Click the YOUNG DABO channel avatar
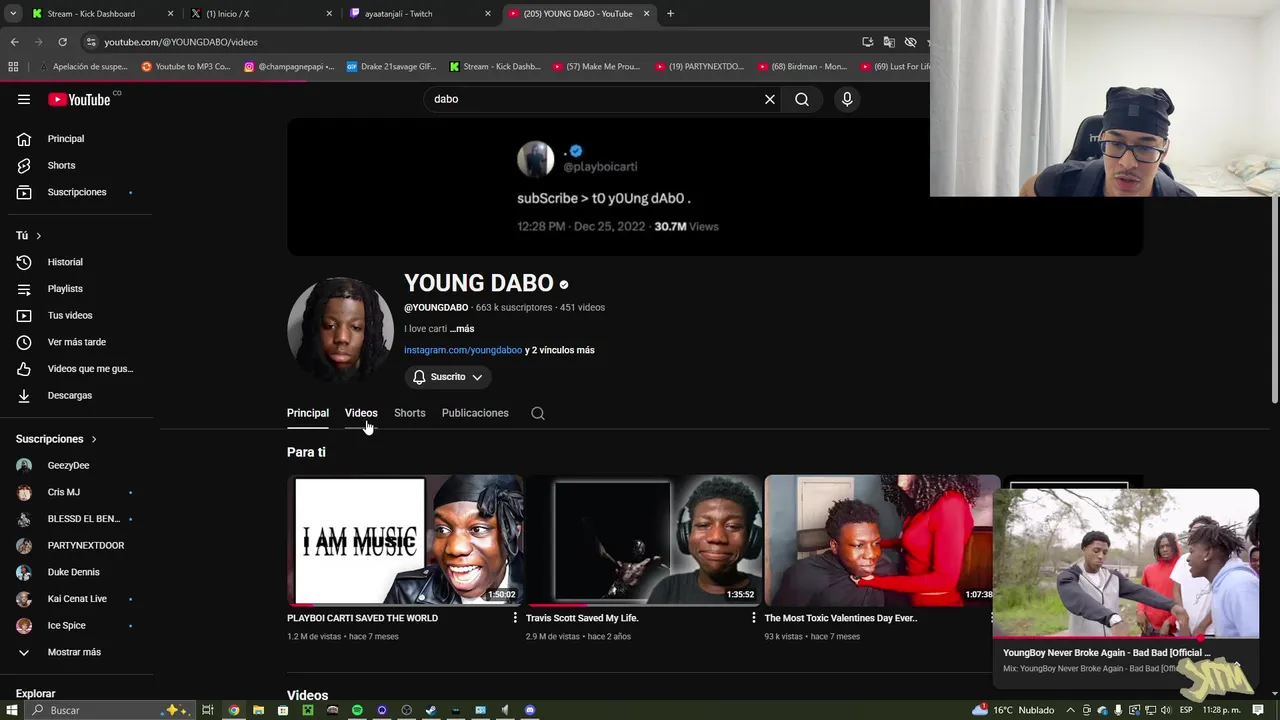The image size is (1280, 720). tap(340, 330)
